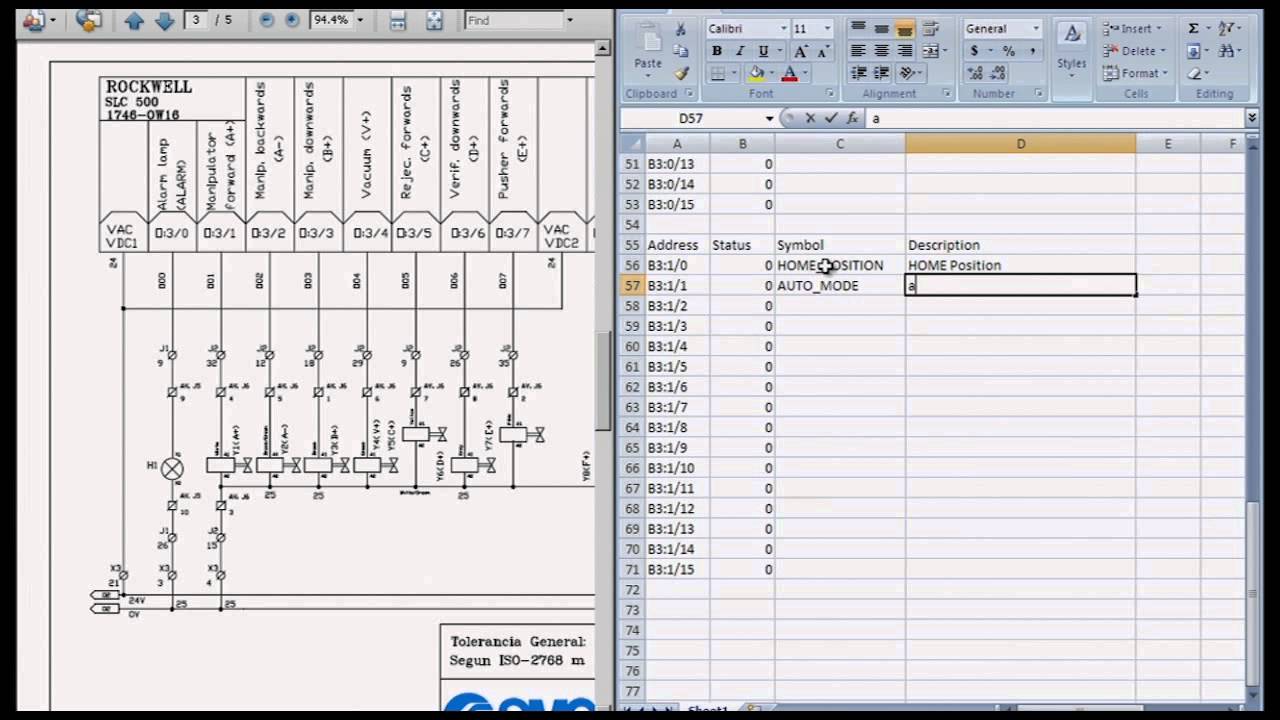Screen dimensions: 1280x720
Task: Set Top Align for cells
Action: [x=858, y=28]
